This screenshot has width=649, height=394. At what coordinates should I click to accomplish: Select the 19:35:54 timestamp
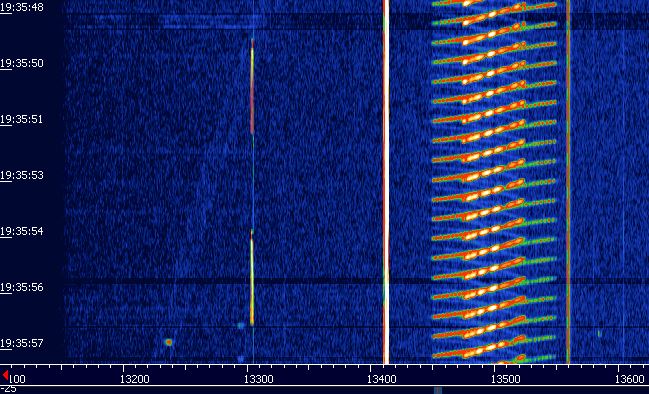22,231
